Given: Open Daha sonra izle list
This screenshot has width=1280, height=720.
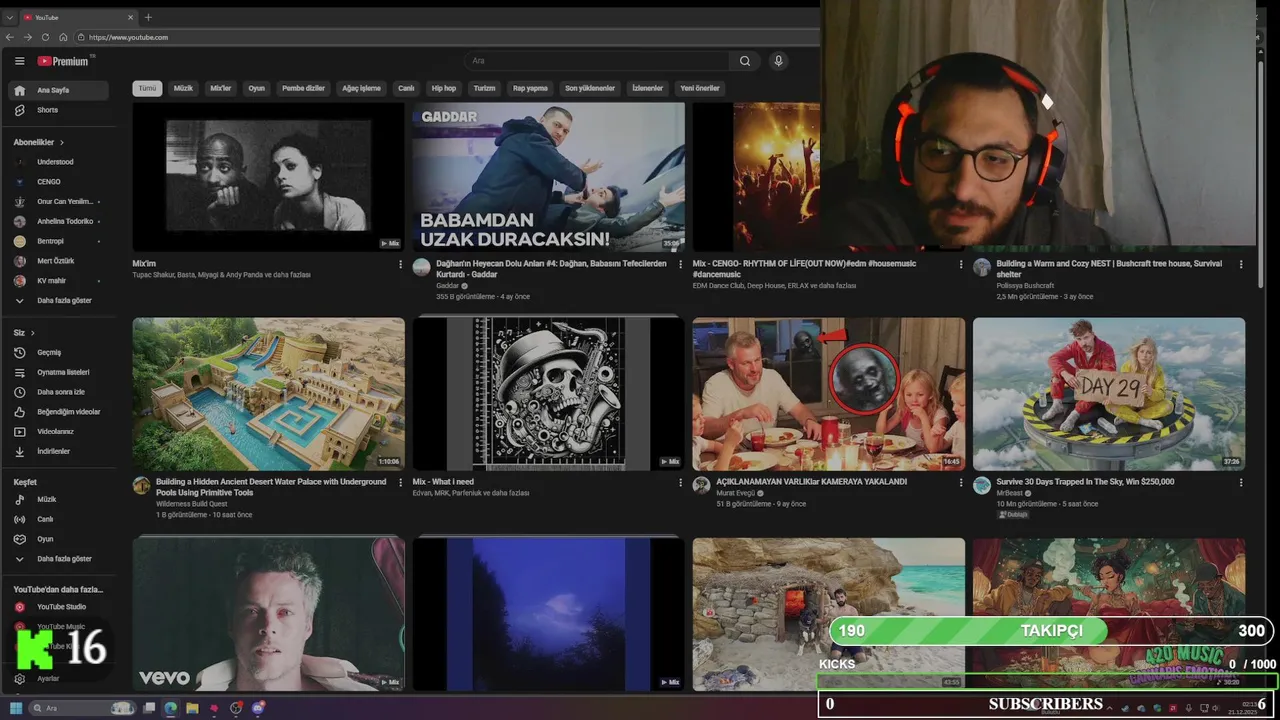Looking at the screenshot, I should pos(60,392).
